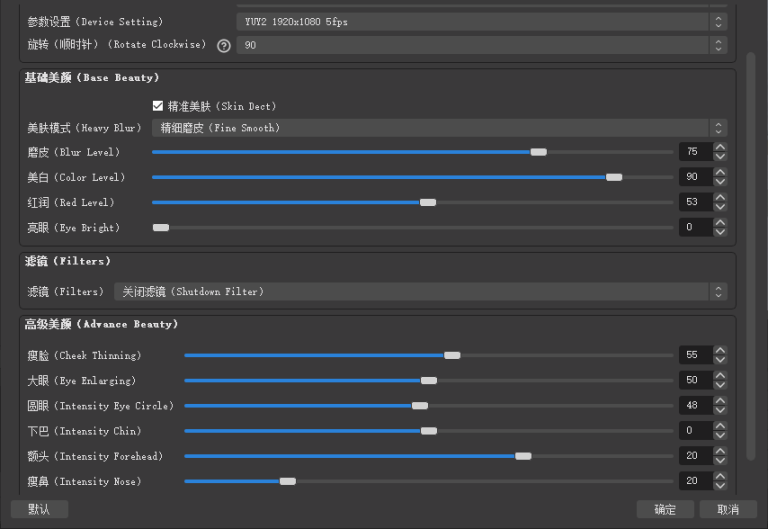
Task: Open the Device Setting dropdown
Action: (481, 21)
